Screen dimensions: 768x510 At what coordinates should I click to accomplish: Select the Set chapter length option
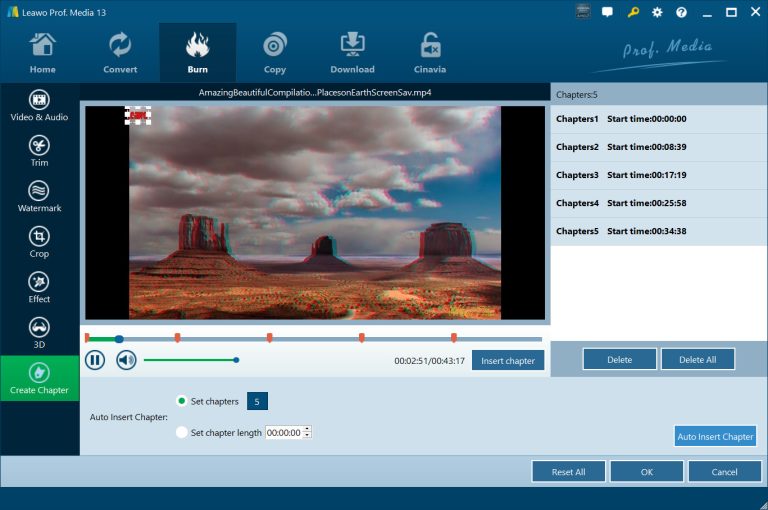click(x=181, y=433)
